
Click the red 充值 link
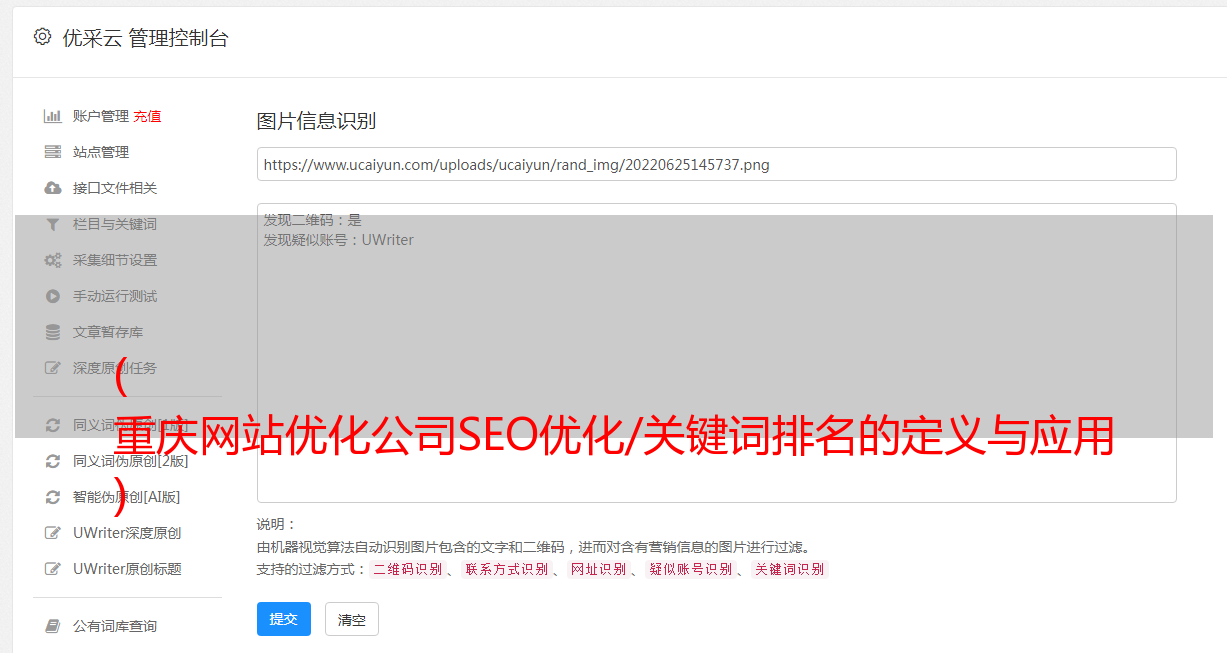click(x=147, y=116)
